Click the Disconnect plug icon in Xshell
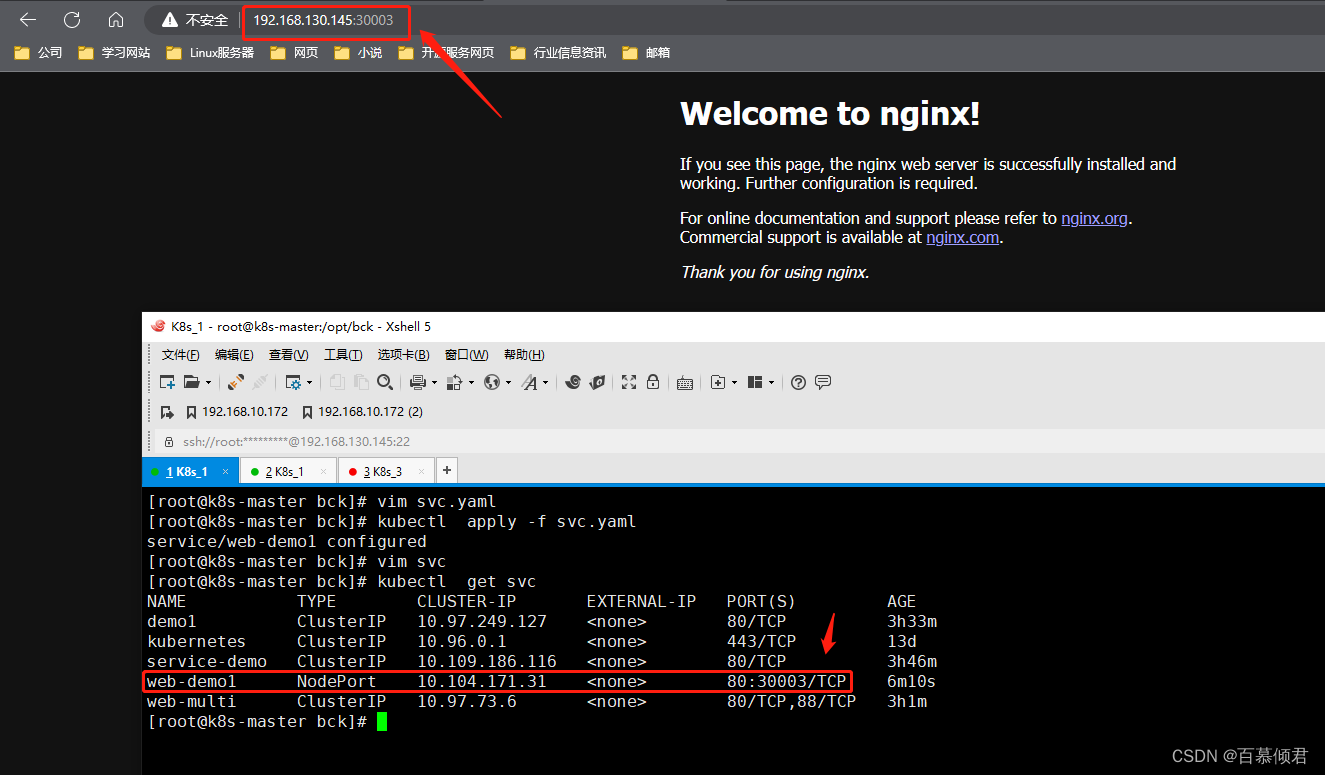Viewport: 1325px width, 775px height. pos(260,382)
